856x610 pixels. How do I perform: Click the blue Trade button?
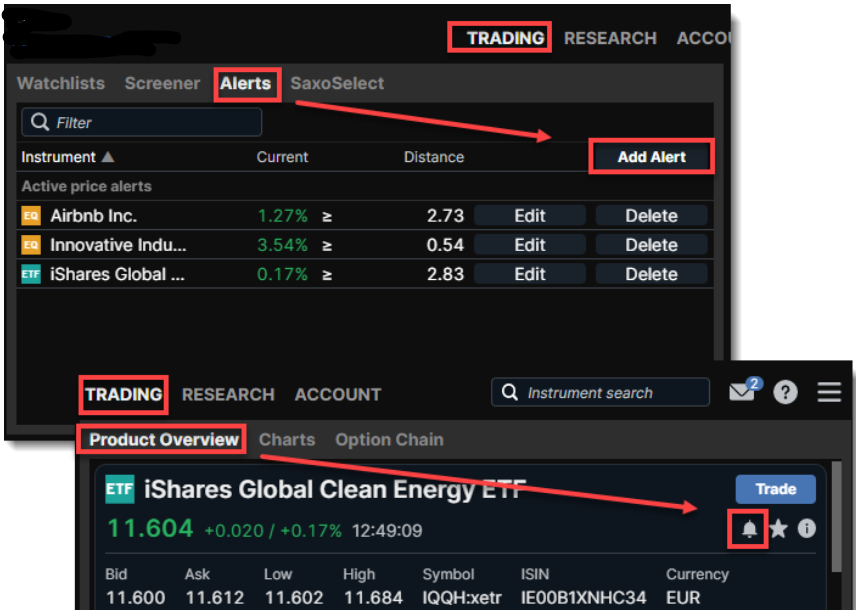[775, 489]
